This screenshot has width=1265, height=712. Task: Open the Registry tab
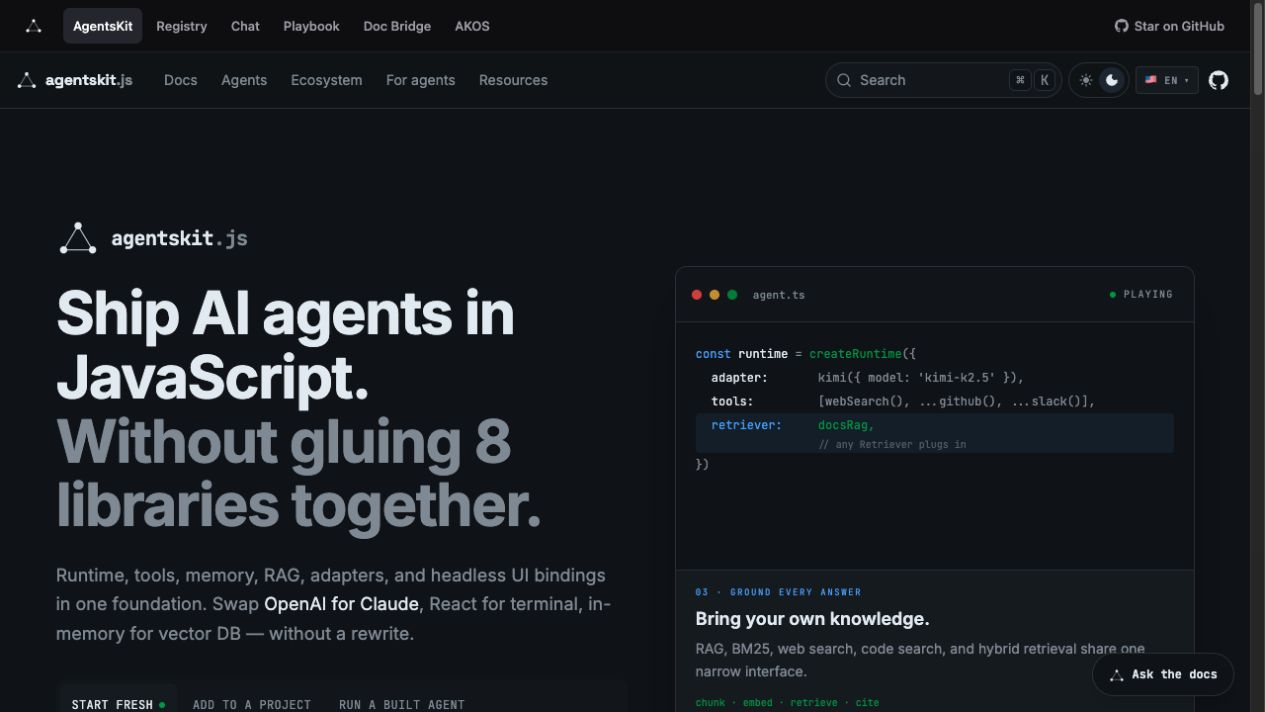182,26
